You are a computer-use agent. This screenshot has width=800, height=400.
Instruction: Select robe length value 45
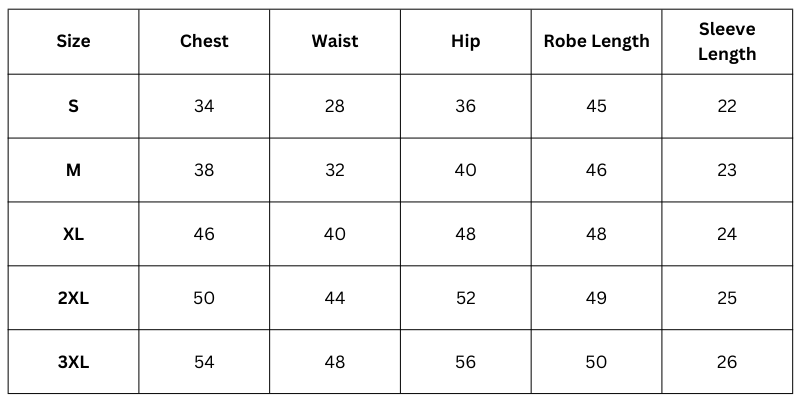pyautogui.click(x=596, y=106)
